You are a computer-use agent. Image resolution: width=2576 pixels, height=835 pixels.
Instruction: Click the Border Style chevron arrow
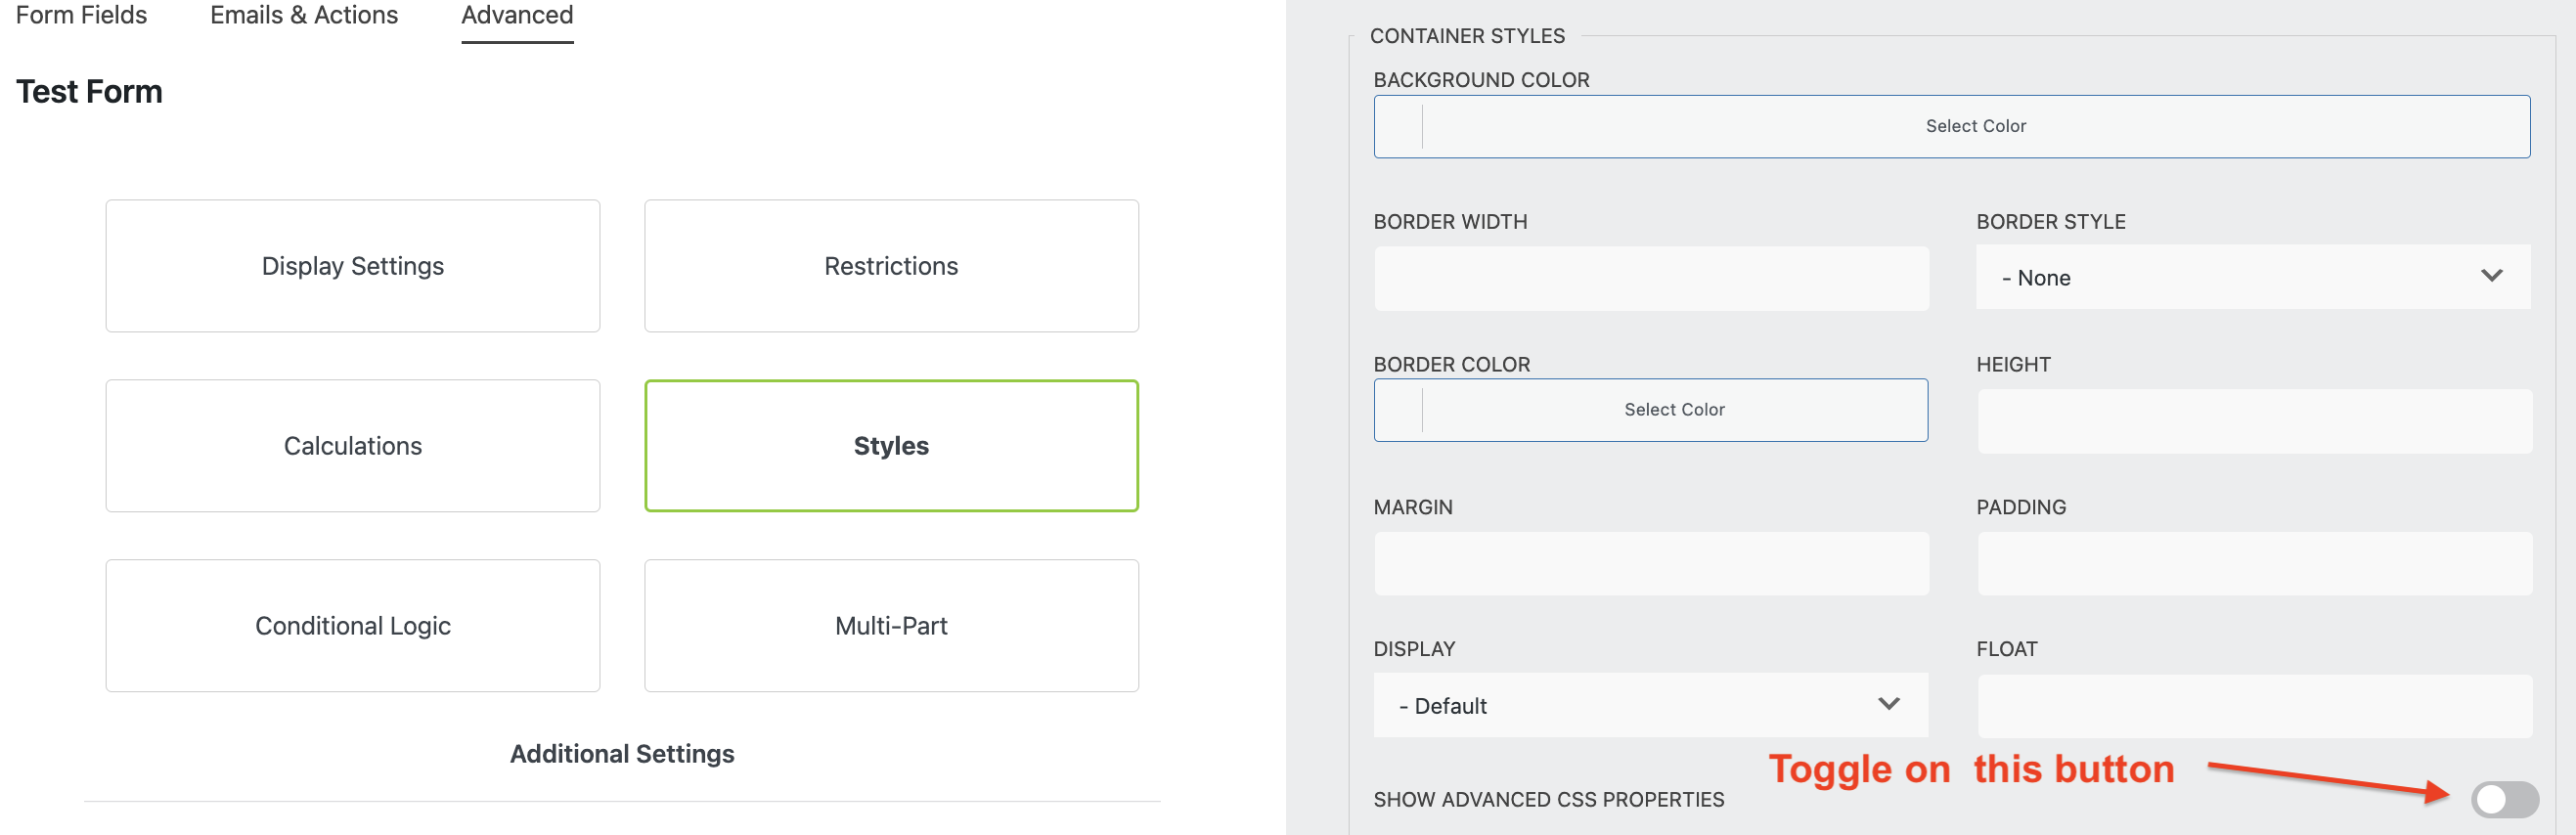pyautogui.click(x=2491, y=276)
